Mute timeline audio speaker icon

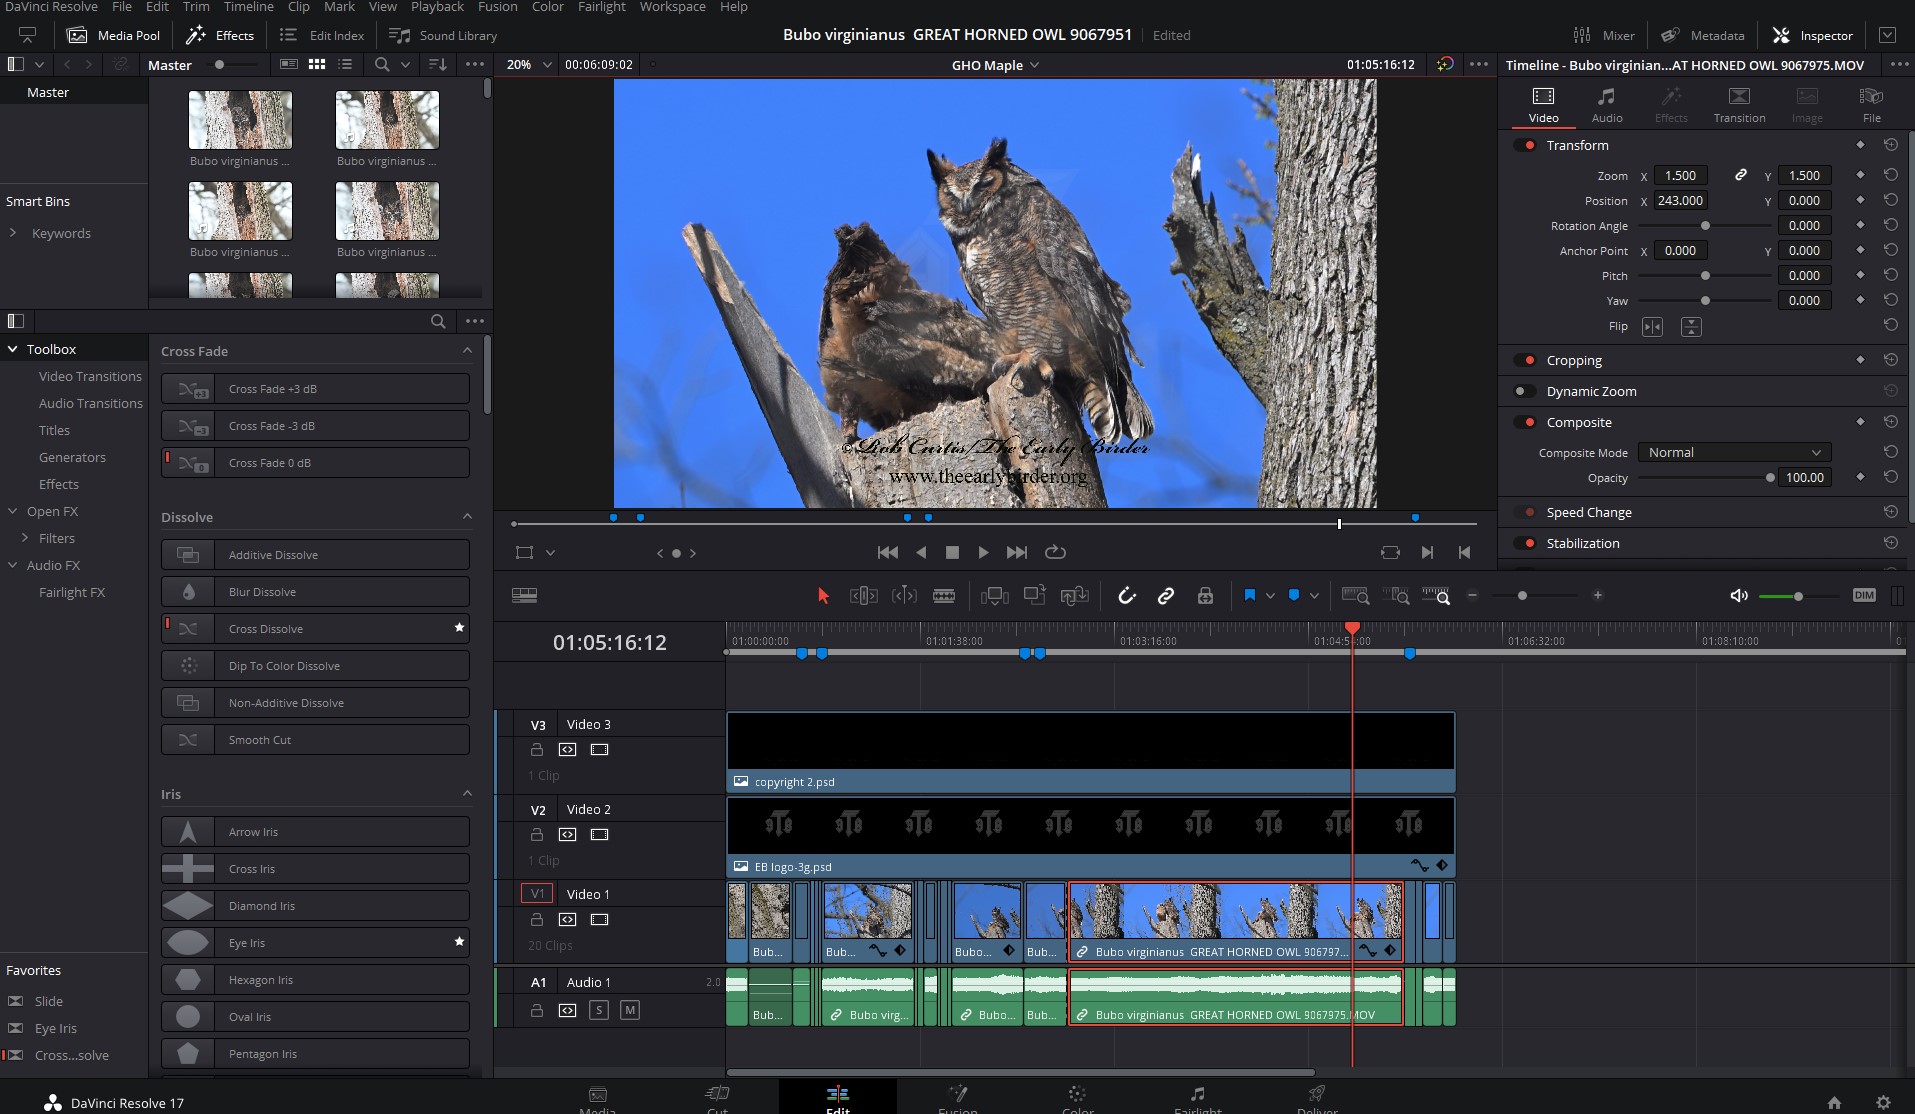[x=1739, y=596]
